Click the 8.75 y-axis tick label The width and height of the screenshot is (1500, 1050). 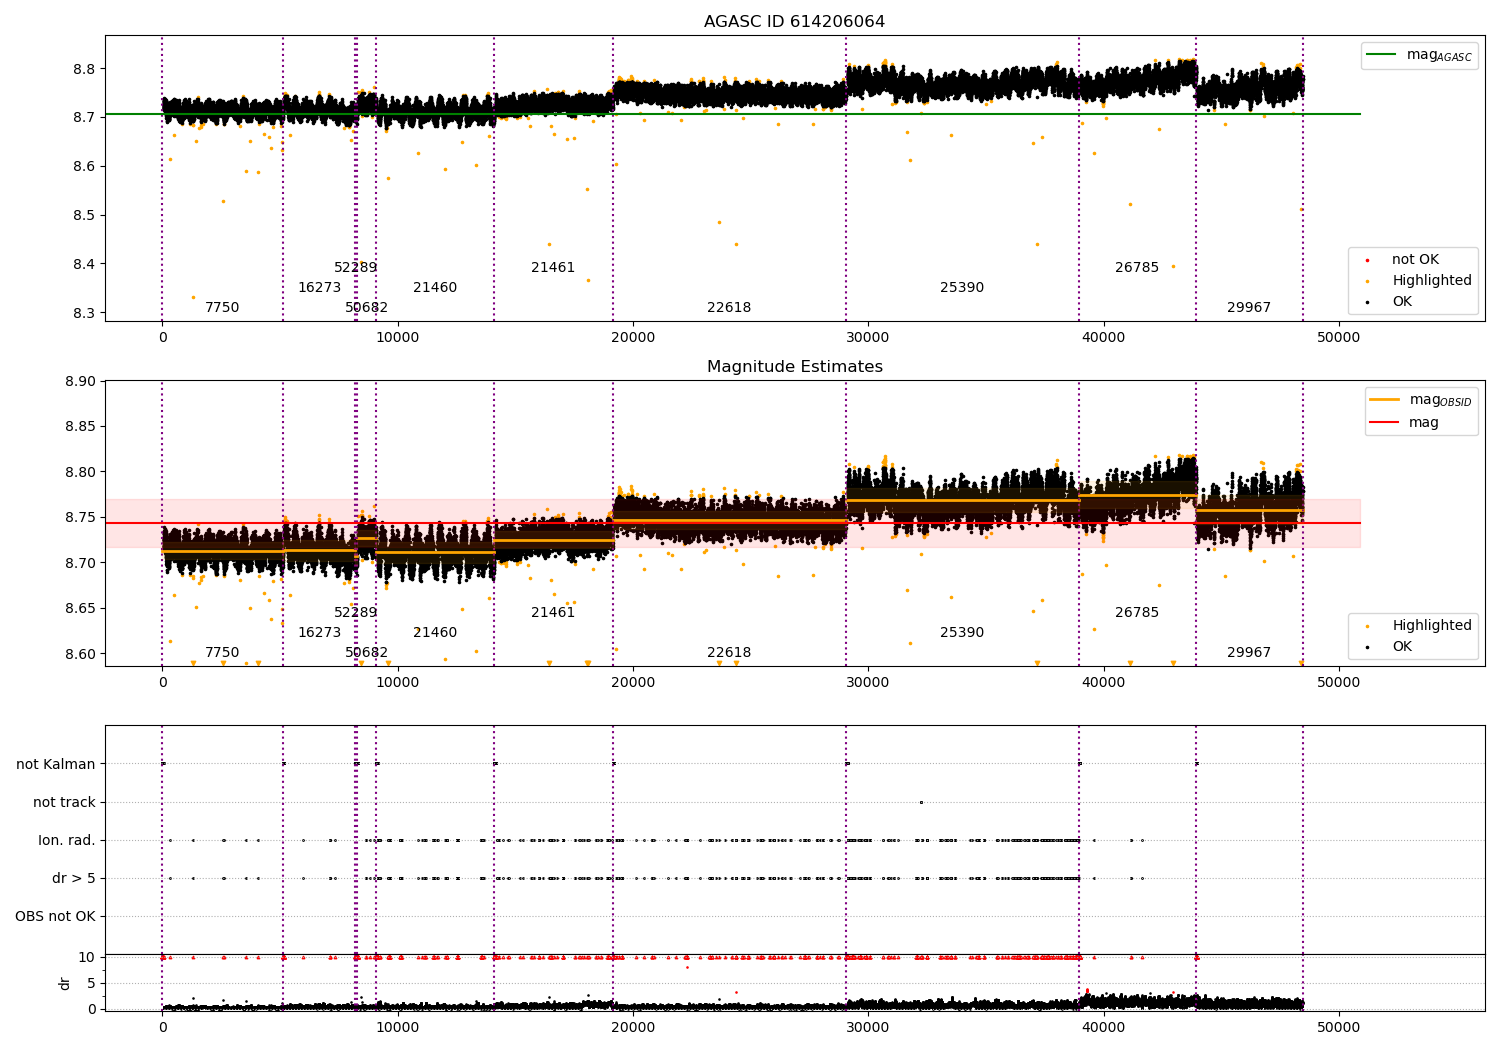[x=79, y=518]
